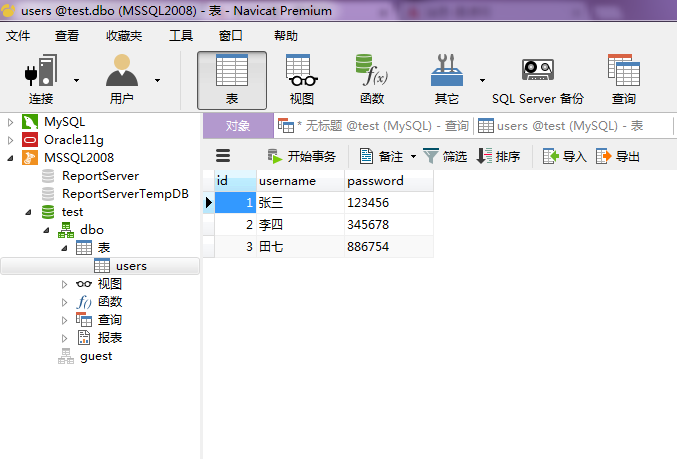
Task: Expand the MySQL connection node
Action: click(10, 123)
